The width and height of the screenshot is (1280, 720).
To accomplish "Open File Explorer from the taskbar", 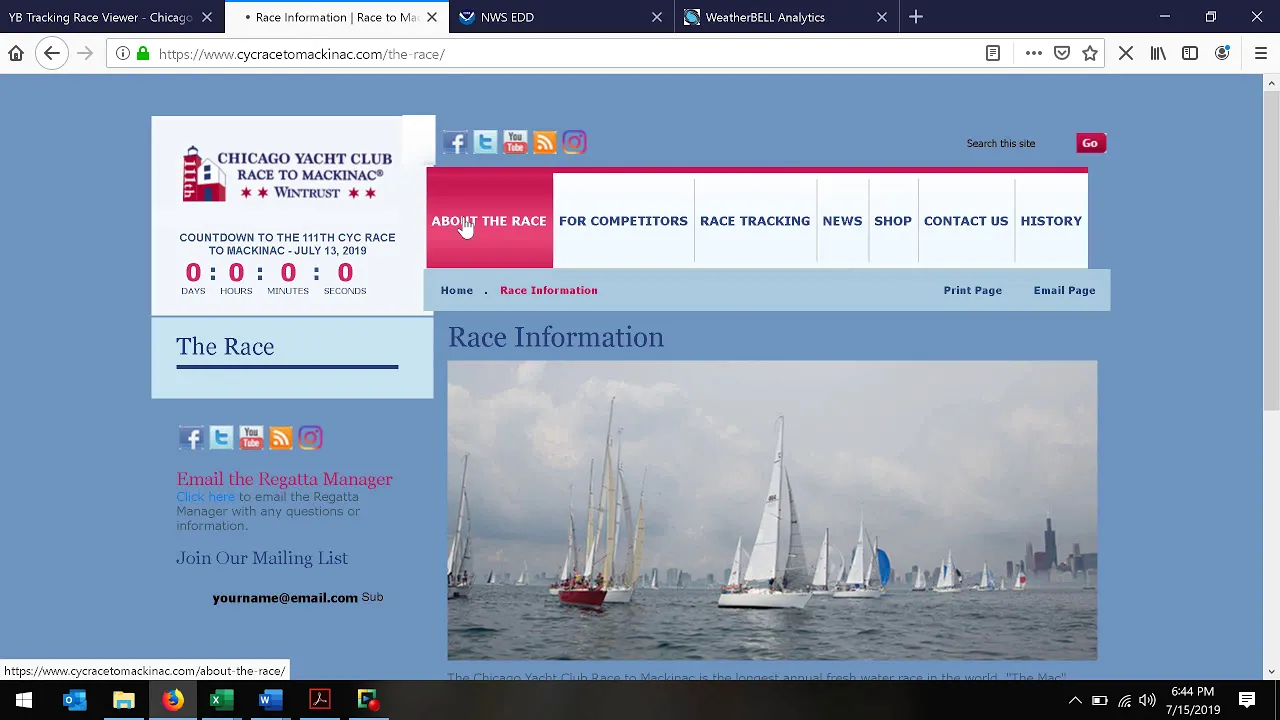I will point(124,700).
